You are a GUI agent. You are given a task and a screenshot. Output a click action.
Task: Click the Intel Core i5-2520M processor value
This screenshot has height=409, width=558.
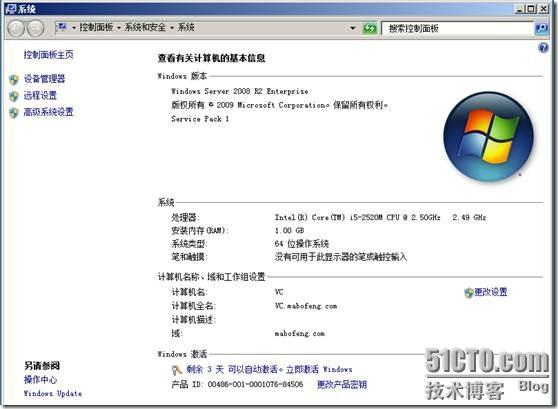tap(380, 217)
